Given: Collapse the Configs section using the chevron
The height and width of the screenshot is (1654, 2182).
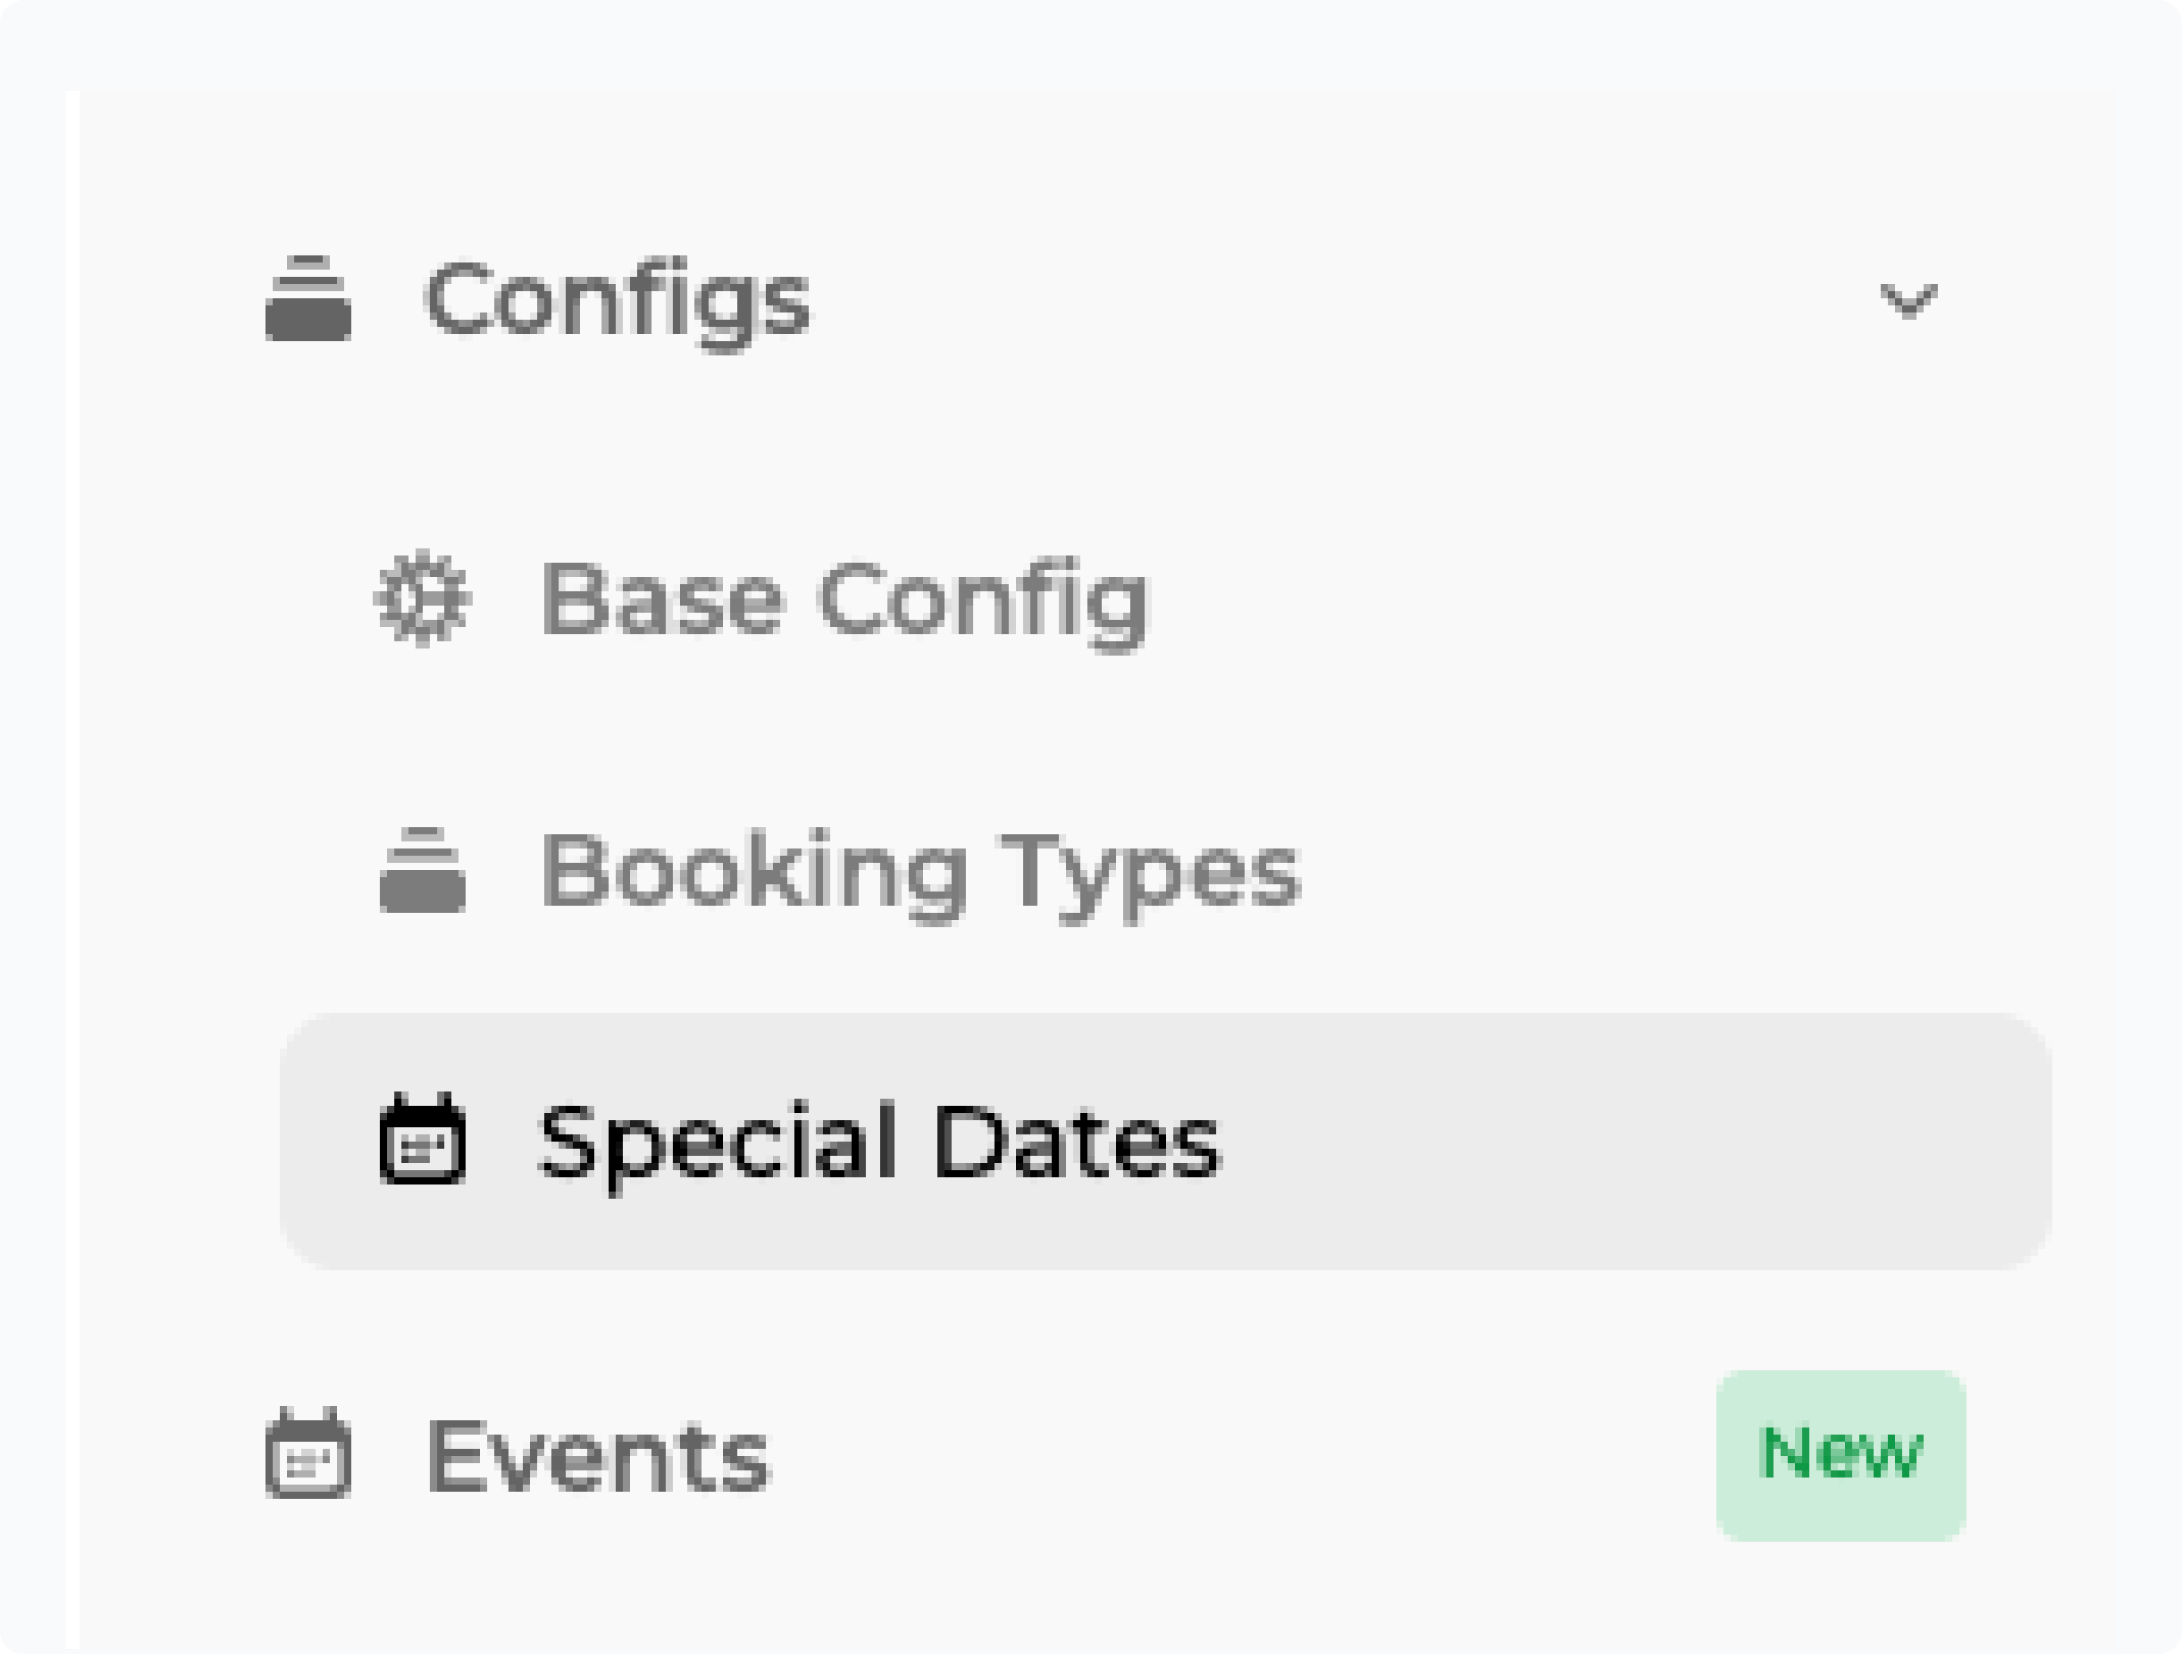Looking at the screenshot, I should pyautogui.click(x=1908, y=300).
